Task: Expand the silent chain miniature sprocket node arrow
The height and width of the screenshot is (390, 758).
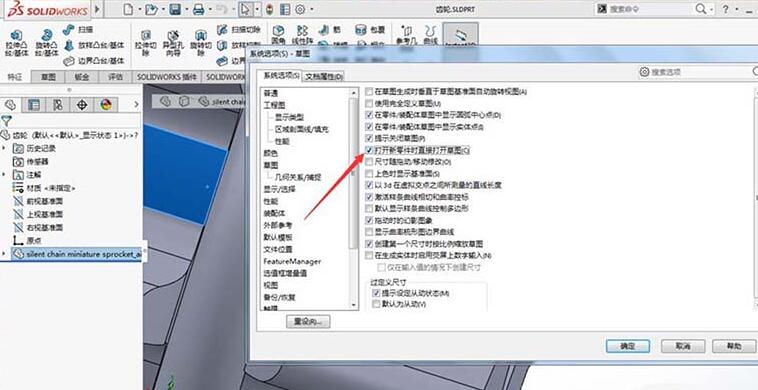Action: [4, 254]
